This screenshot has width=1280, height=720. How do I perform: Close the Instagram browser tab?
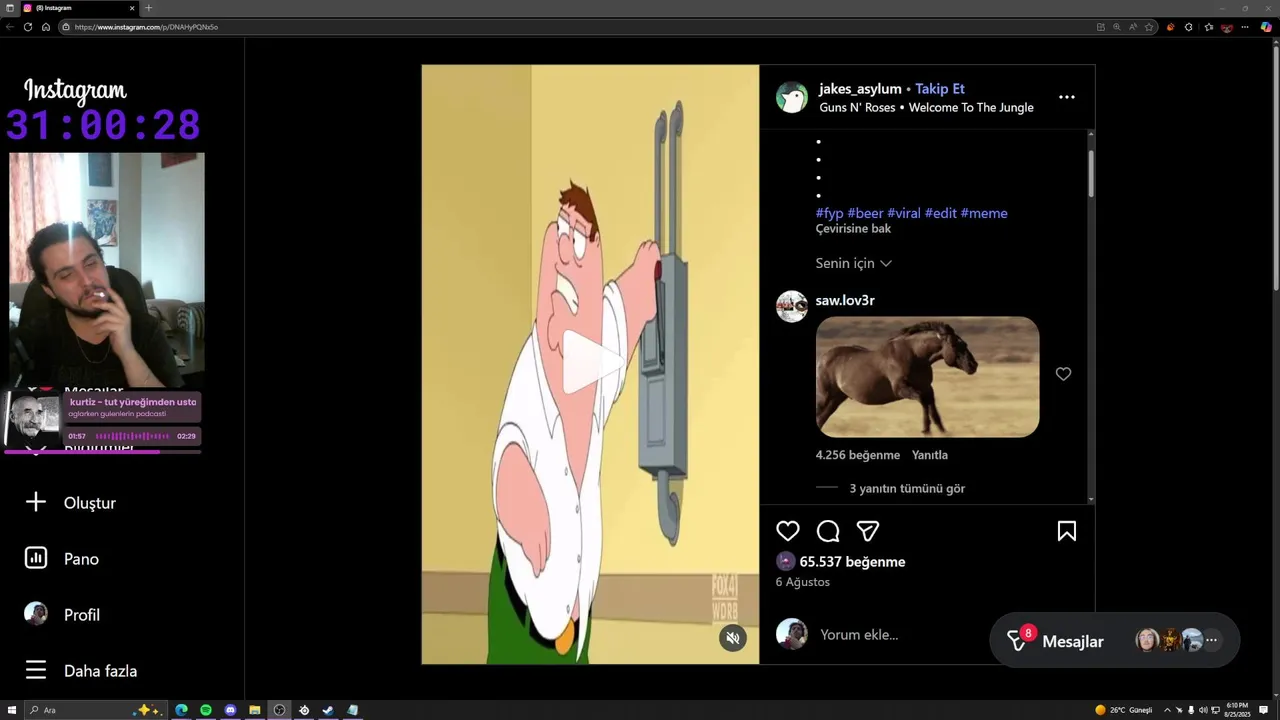(x=132, y=8)
